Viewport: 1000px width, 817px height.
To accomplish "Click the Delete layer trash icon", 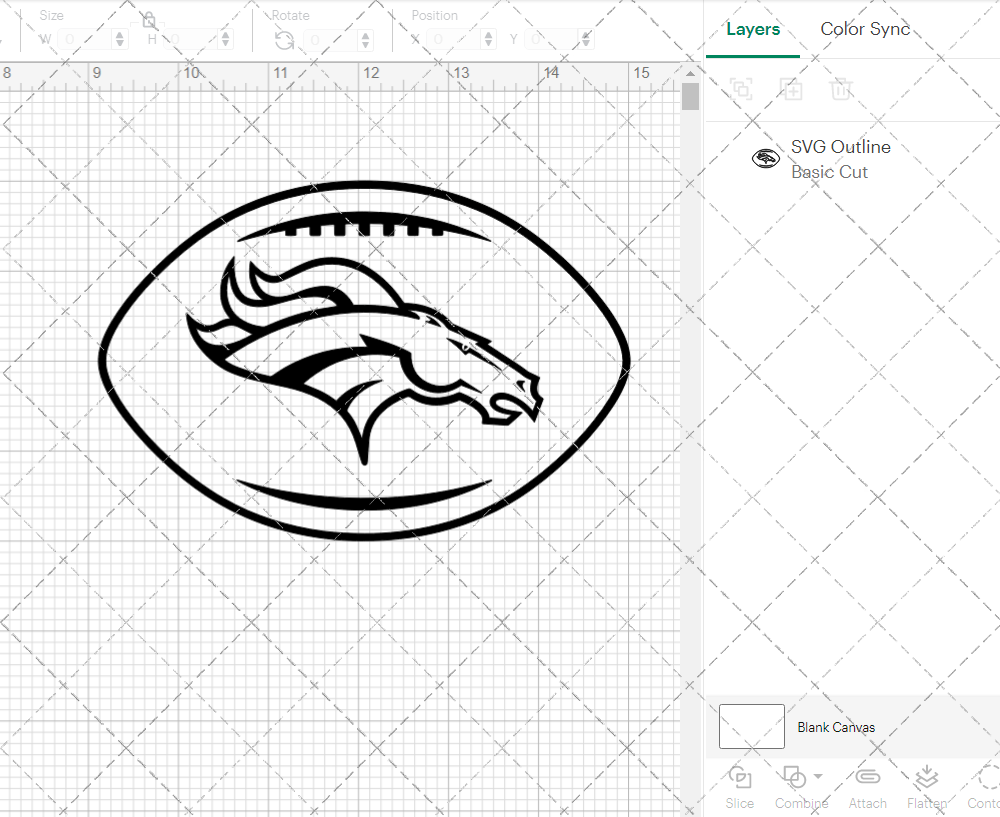I will (841, 89).
